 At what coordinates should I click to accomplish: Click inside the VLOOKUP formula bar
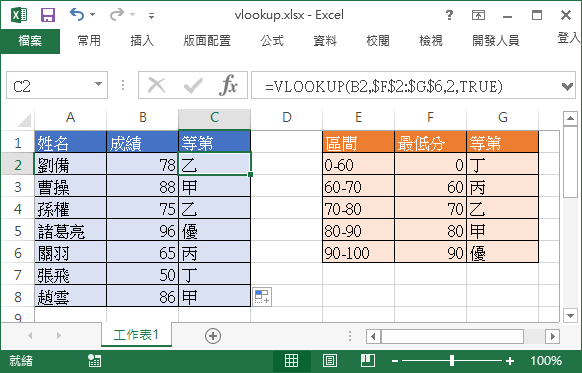click(x=406, y=86)
